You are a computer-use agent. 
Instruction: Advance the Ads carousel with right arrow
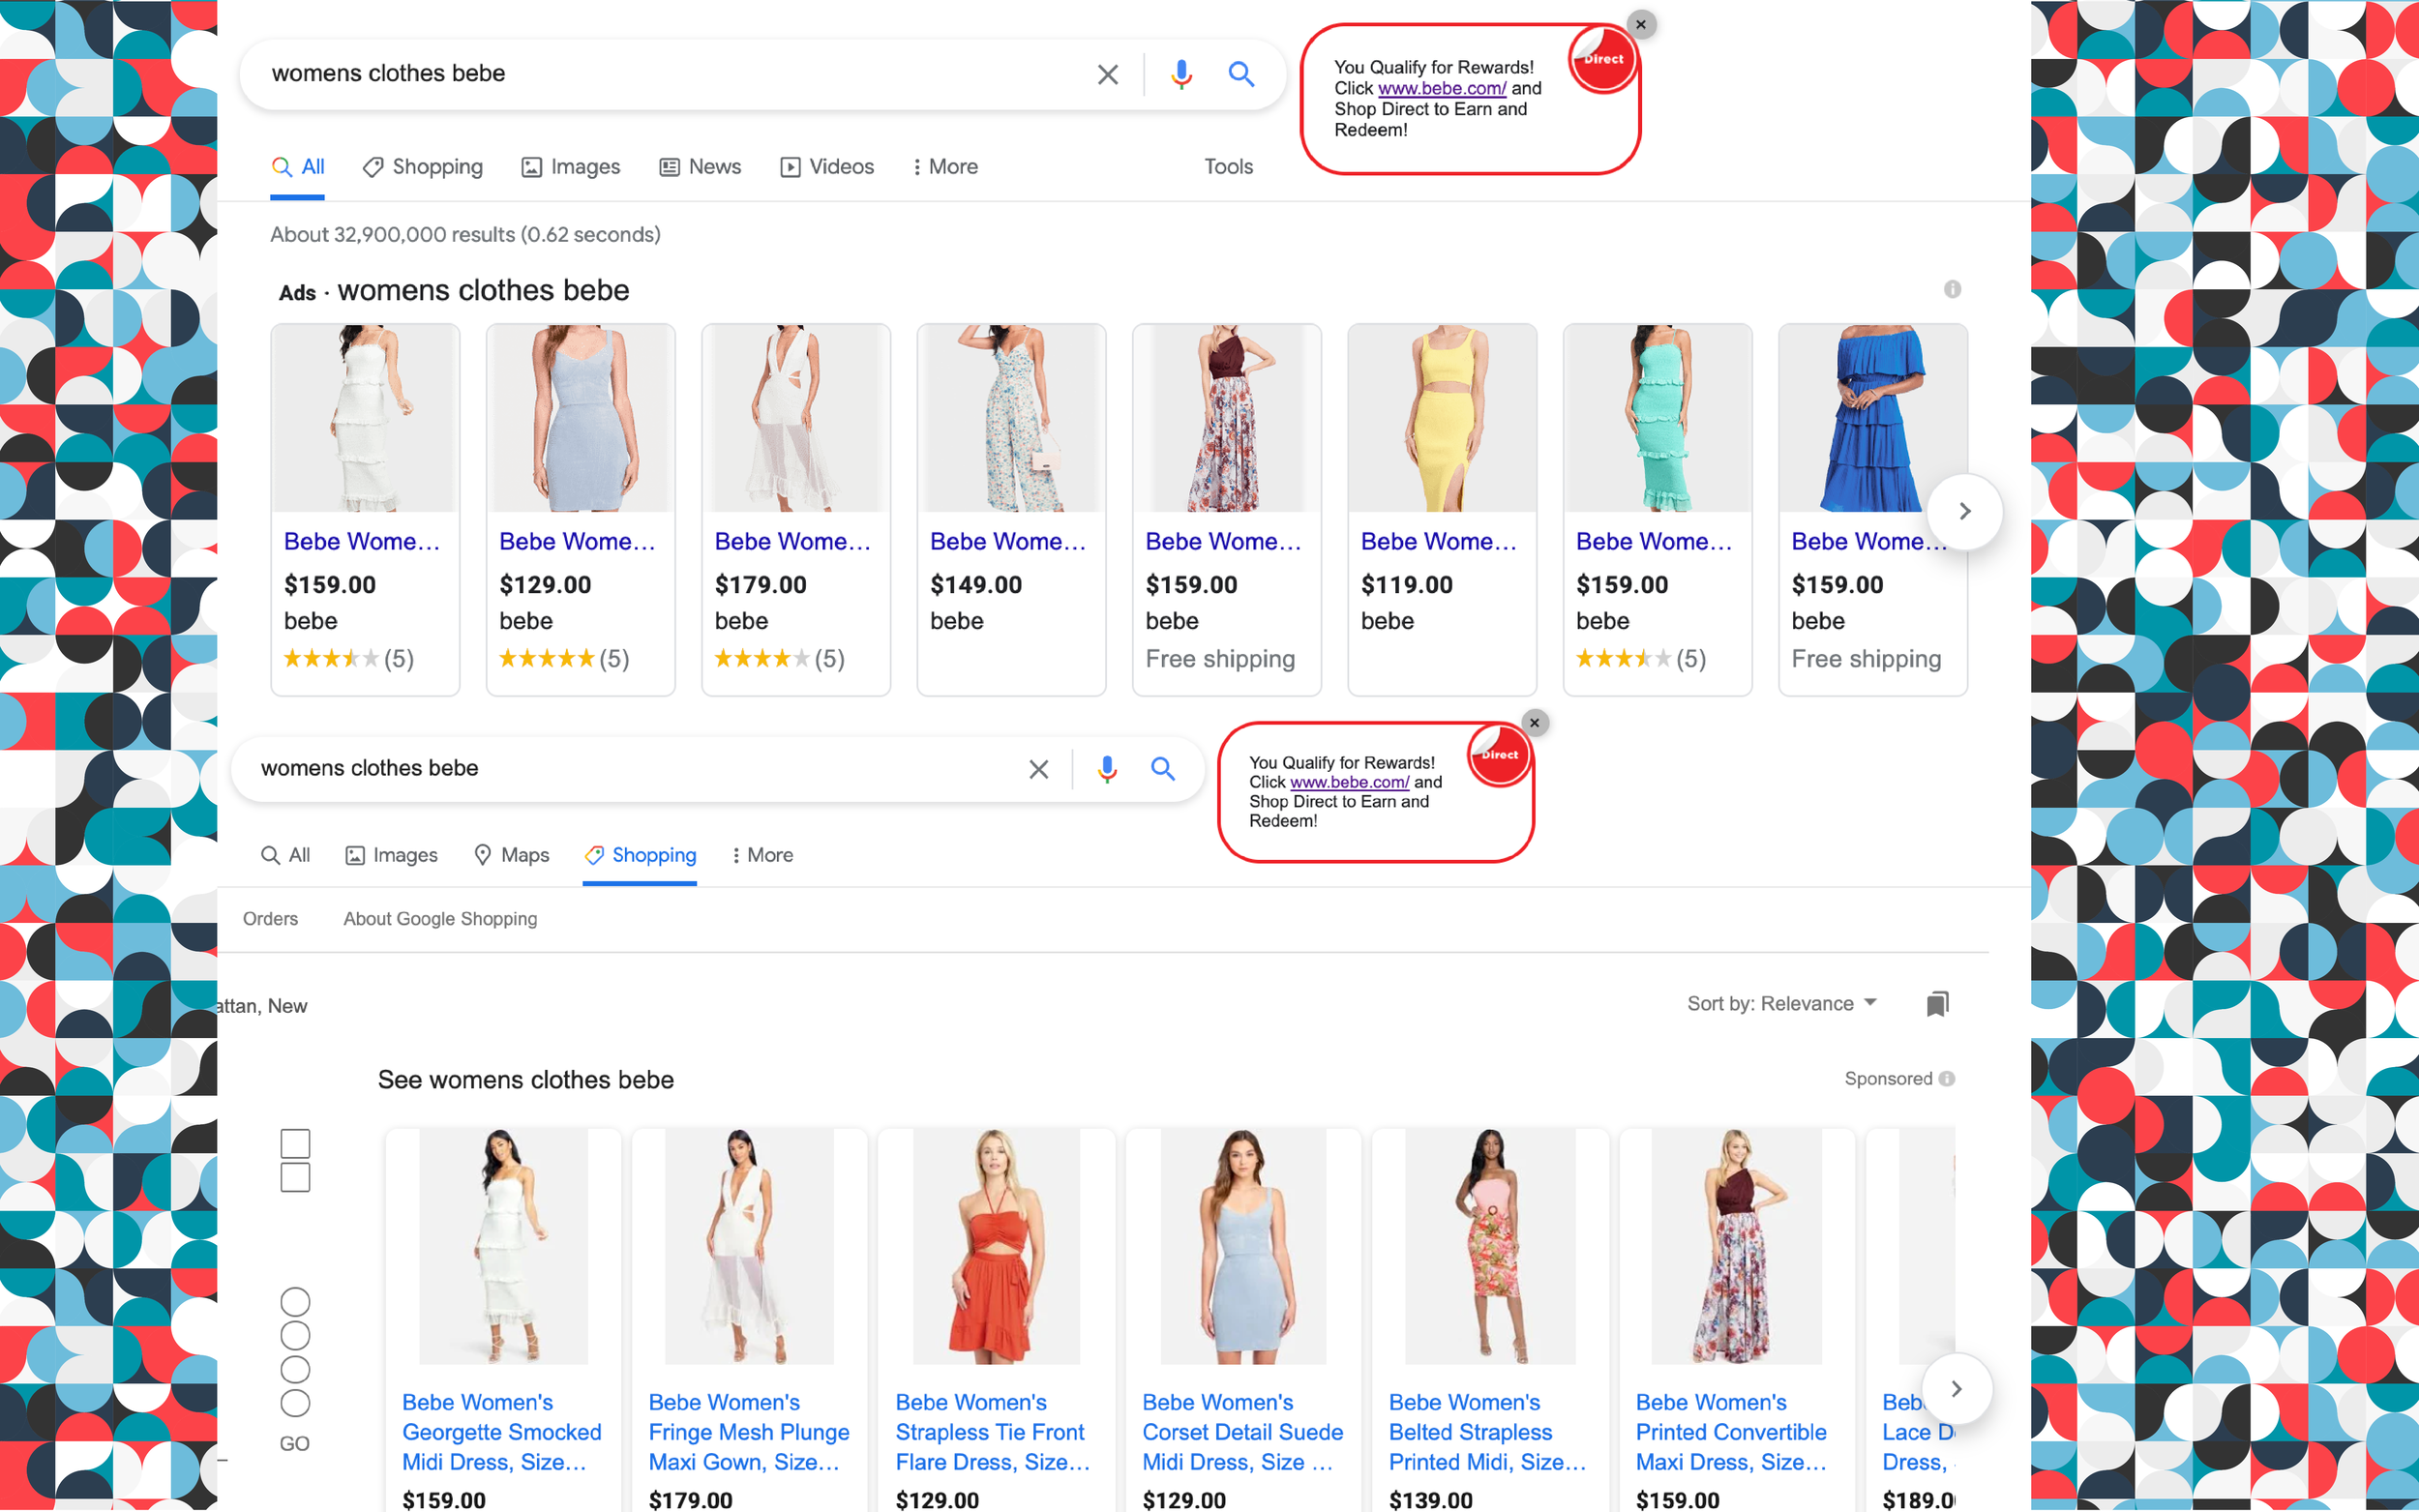pyautogui.click(x=1964, y=511)
